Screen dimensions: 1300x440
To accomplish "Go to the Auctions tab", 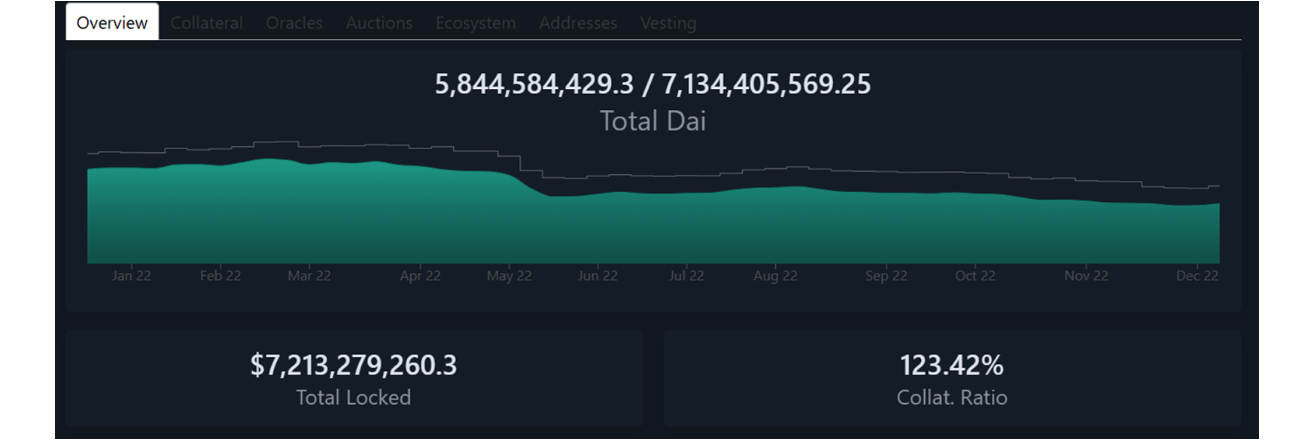I will (379, 23).
